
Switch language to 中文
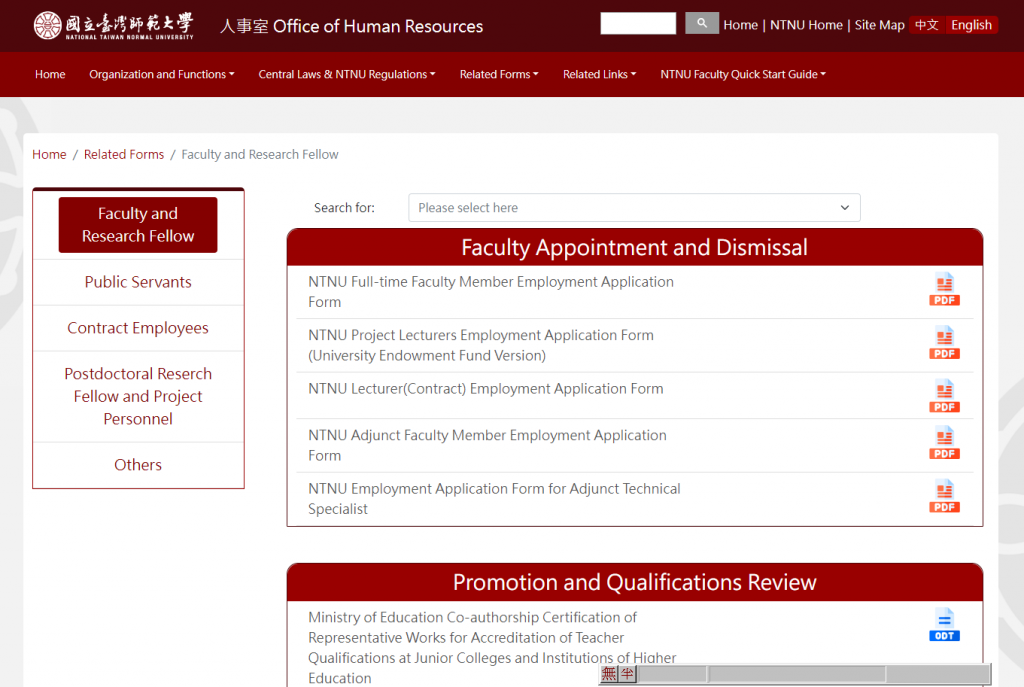[926, 25]
